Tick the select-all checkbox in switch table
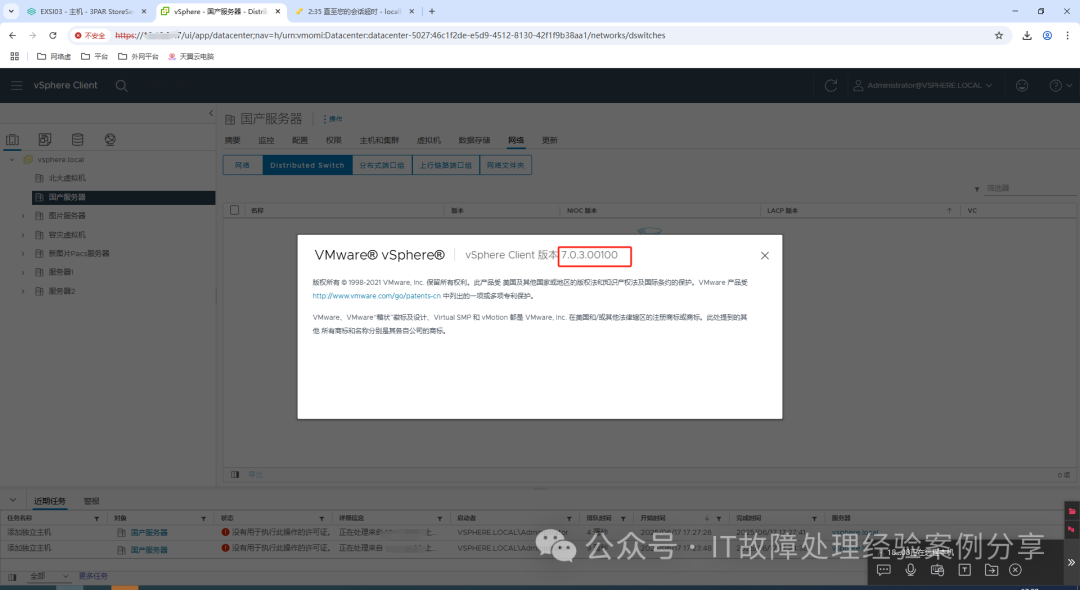Image resolution: width=1080 pixels, height=590 pixels. point(234,210)
